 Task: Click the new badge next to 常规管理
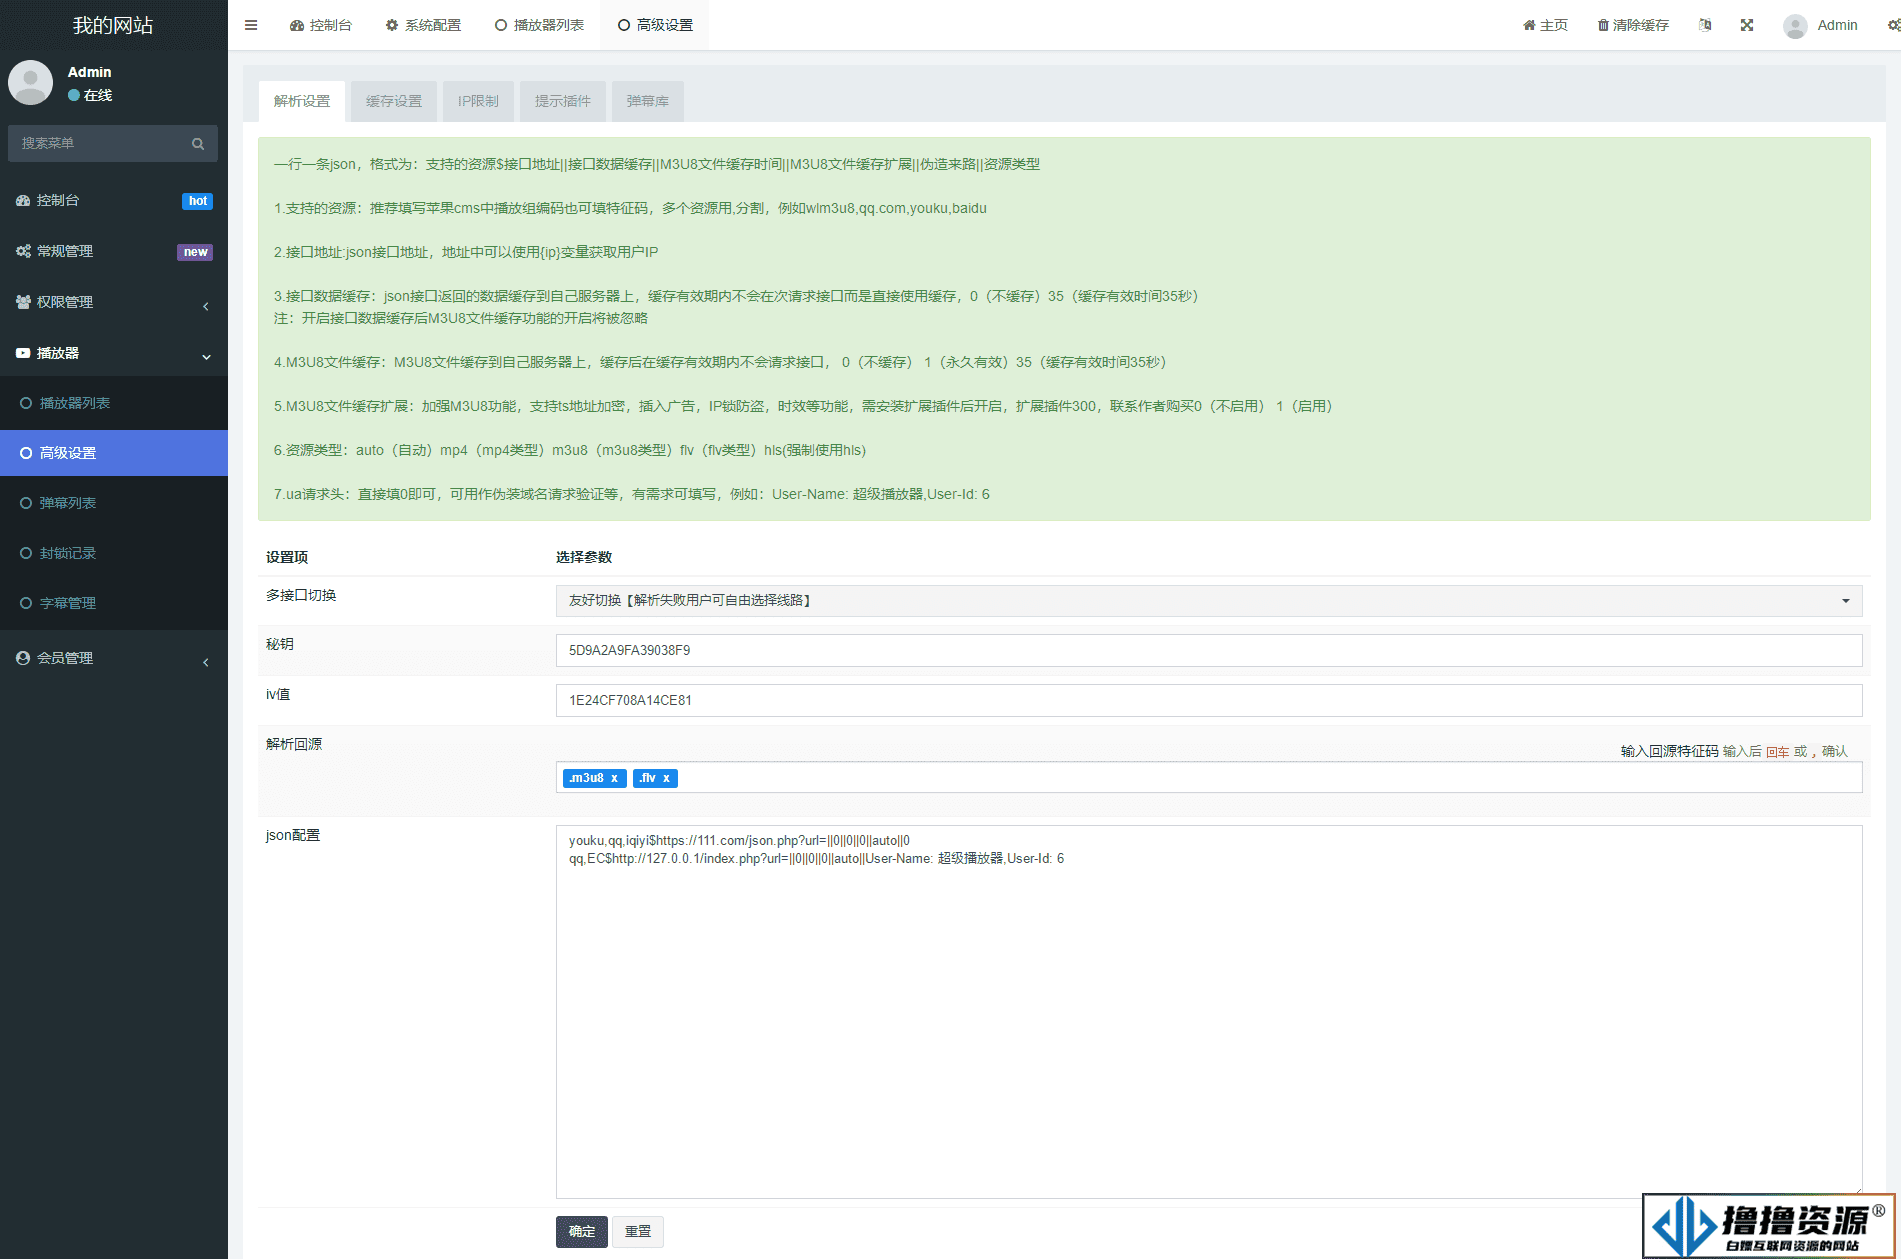195,252
